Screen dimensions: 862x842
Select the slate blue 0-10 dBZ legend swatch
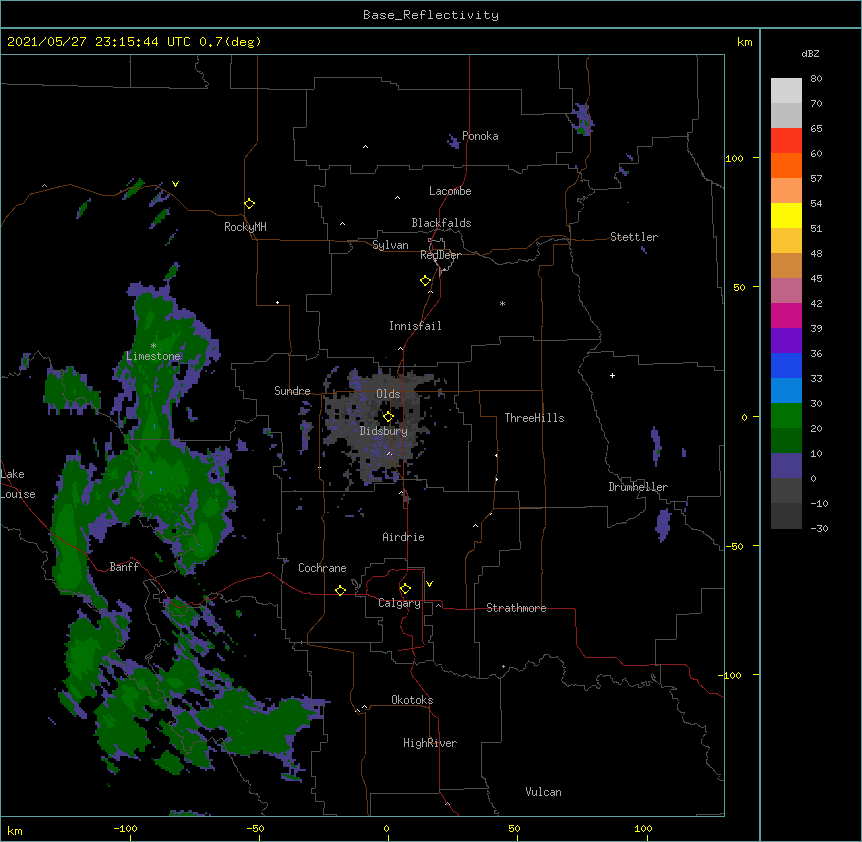tap(786, 466)
